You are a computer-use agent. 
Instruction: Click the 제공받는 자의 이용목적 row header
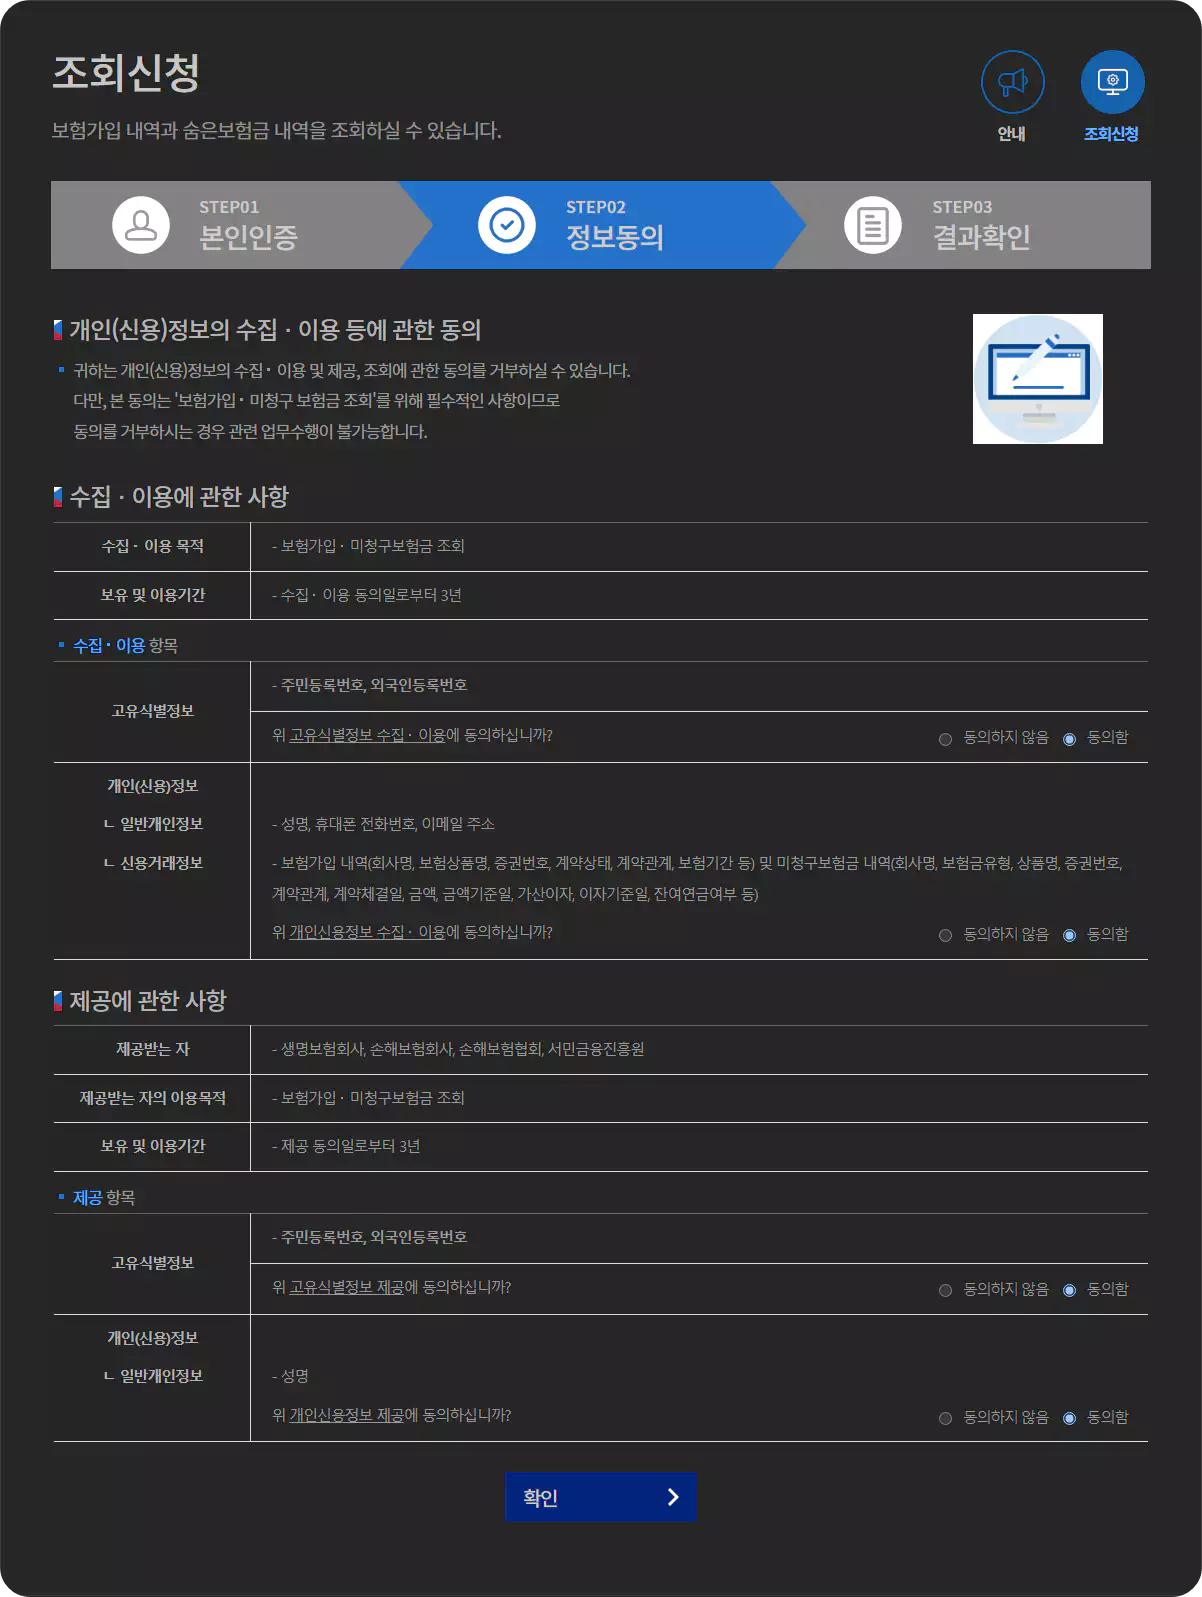(x=152, y=1098)
